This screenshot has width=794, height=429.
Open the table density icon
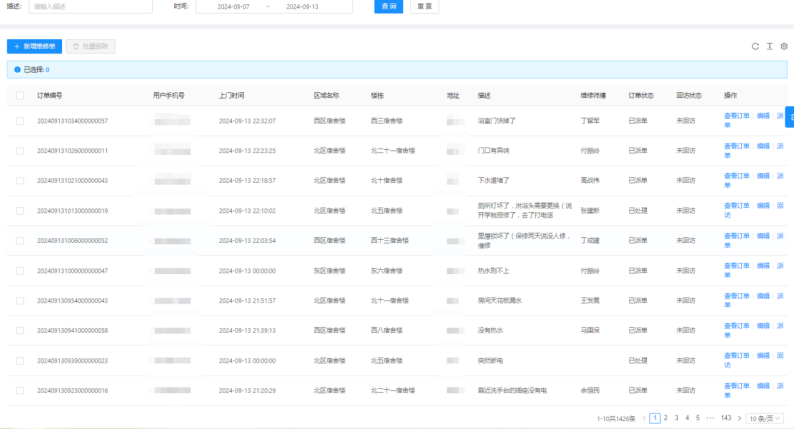coord(770,47)
